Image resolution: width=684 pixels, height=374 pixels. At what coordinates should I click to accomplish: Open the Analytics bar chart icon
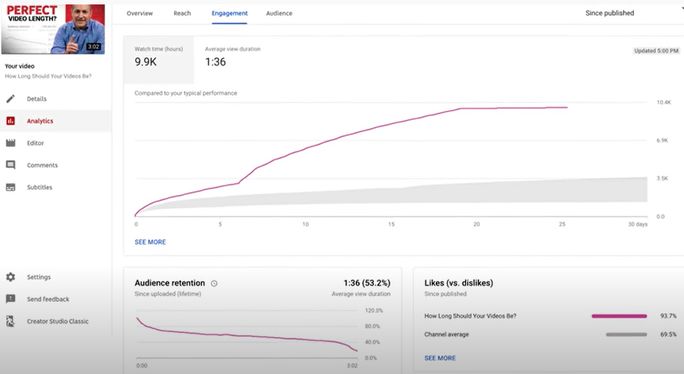click(10, 121)
